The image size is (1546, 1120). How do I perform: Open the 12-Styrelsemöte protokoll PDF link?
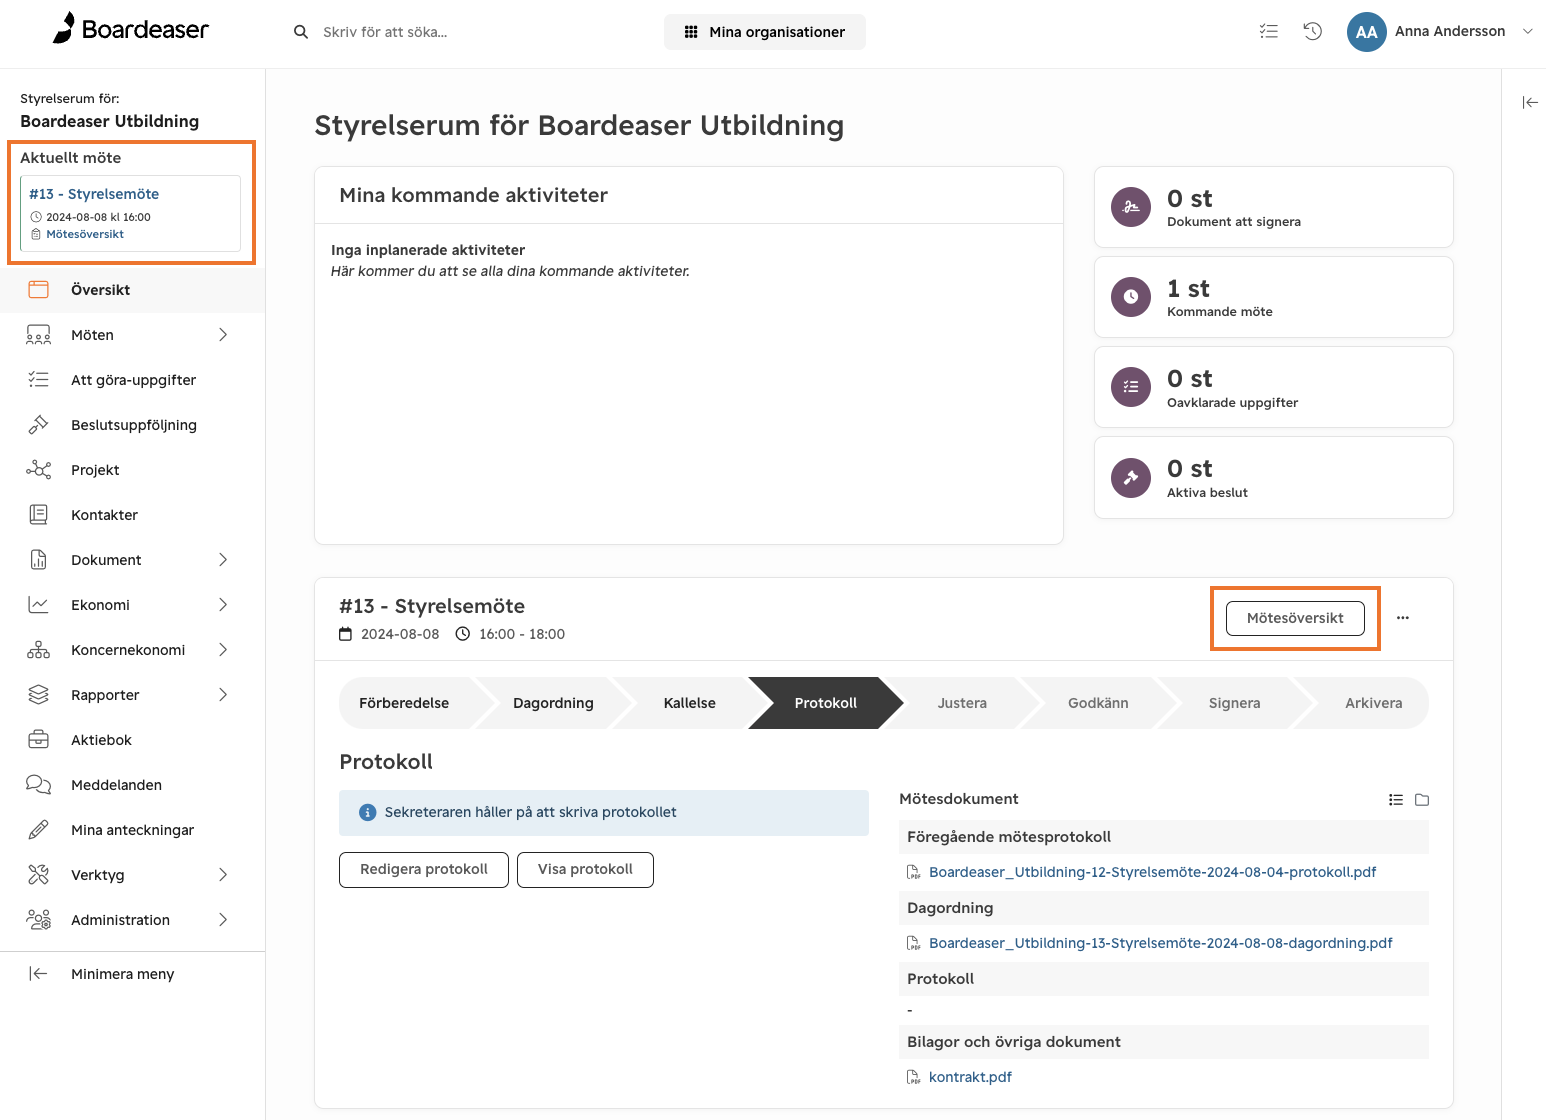coord(1152,872)
